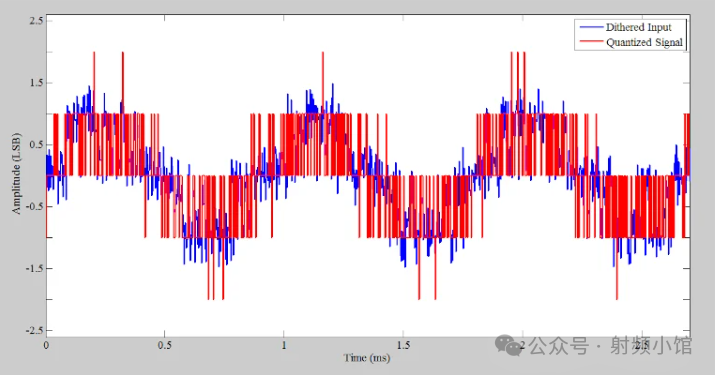This screenshot has width=716, height=375.
Task: Click the 0.5 y-axis tick label
Action: pos(37,145)
